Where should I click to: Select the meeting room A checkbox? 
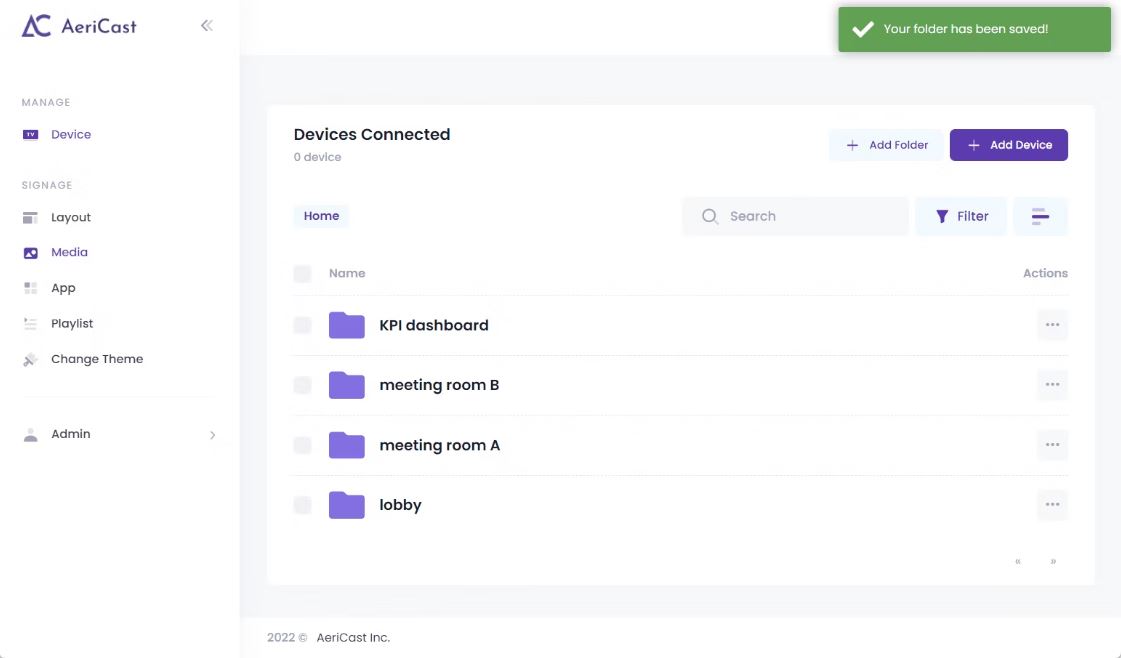302,445
